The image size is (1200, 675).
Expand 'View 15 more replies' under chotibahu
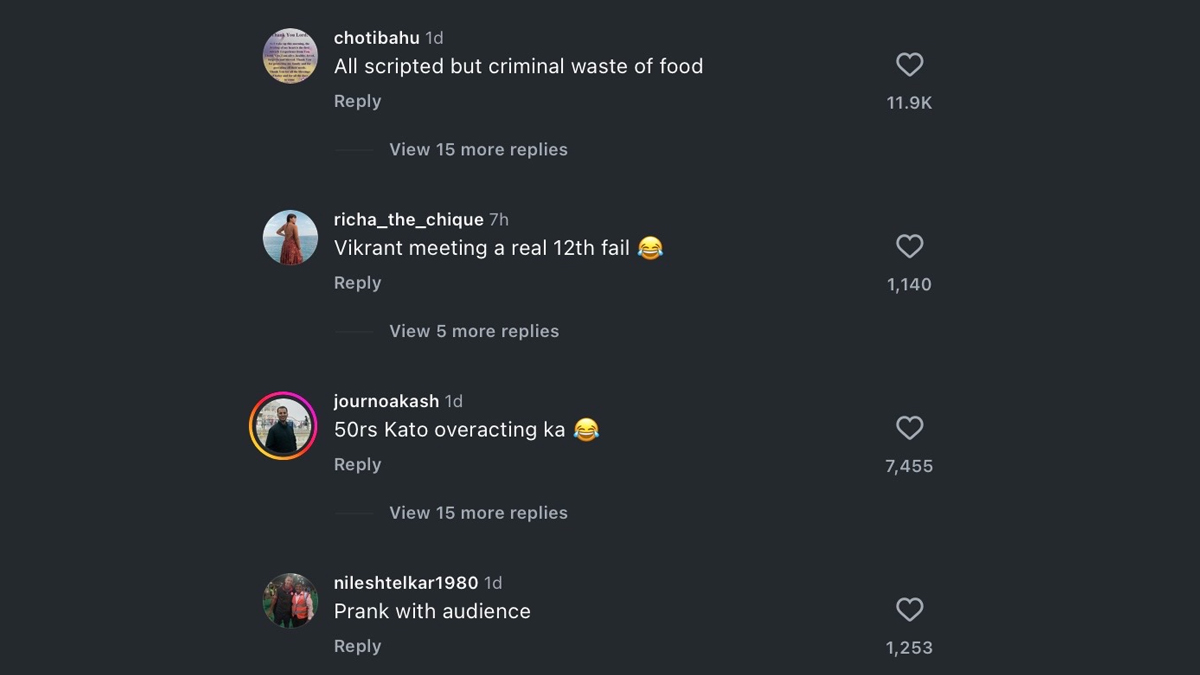tap(478, 150)
